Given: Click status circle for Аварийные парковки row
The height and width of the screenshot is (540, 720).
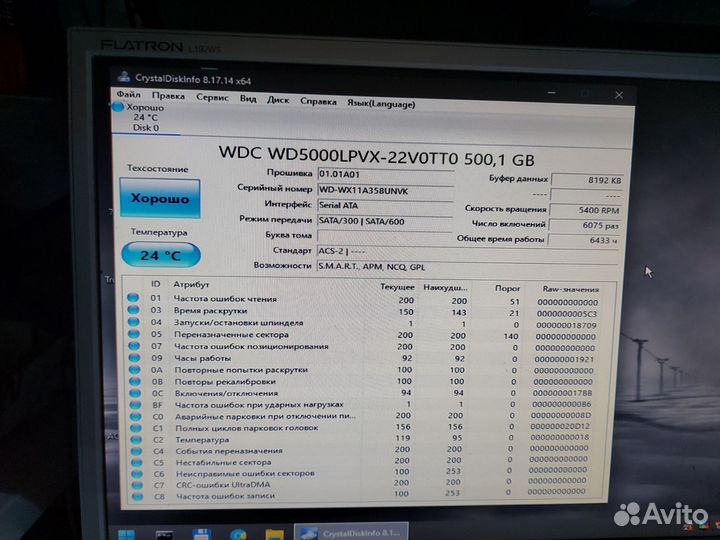Looking at the screenshot, I should coord(135,416).
